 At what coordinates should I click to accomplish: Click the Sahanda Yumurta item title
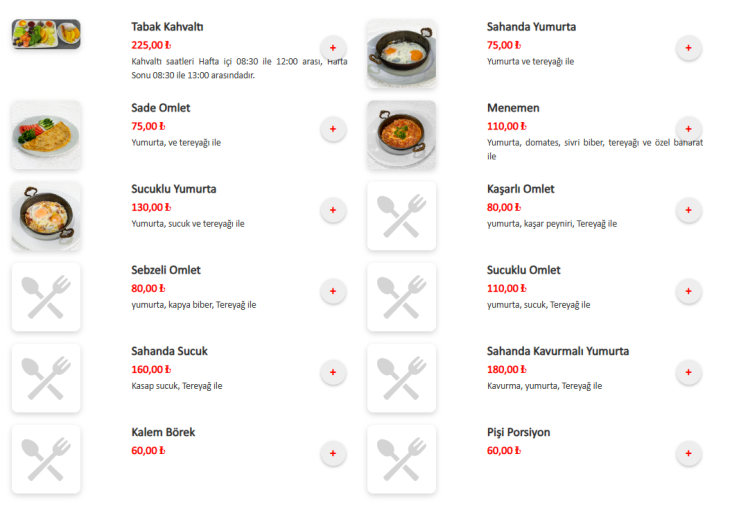pos(531,27)
